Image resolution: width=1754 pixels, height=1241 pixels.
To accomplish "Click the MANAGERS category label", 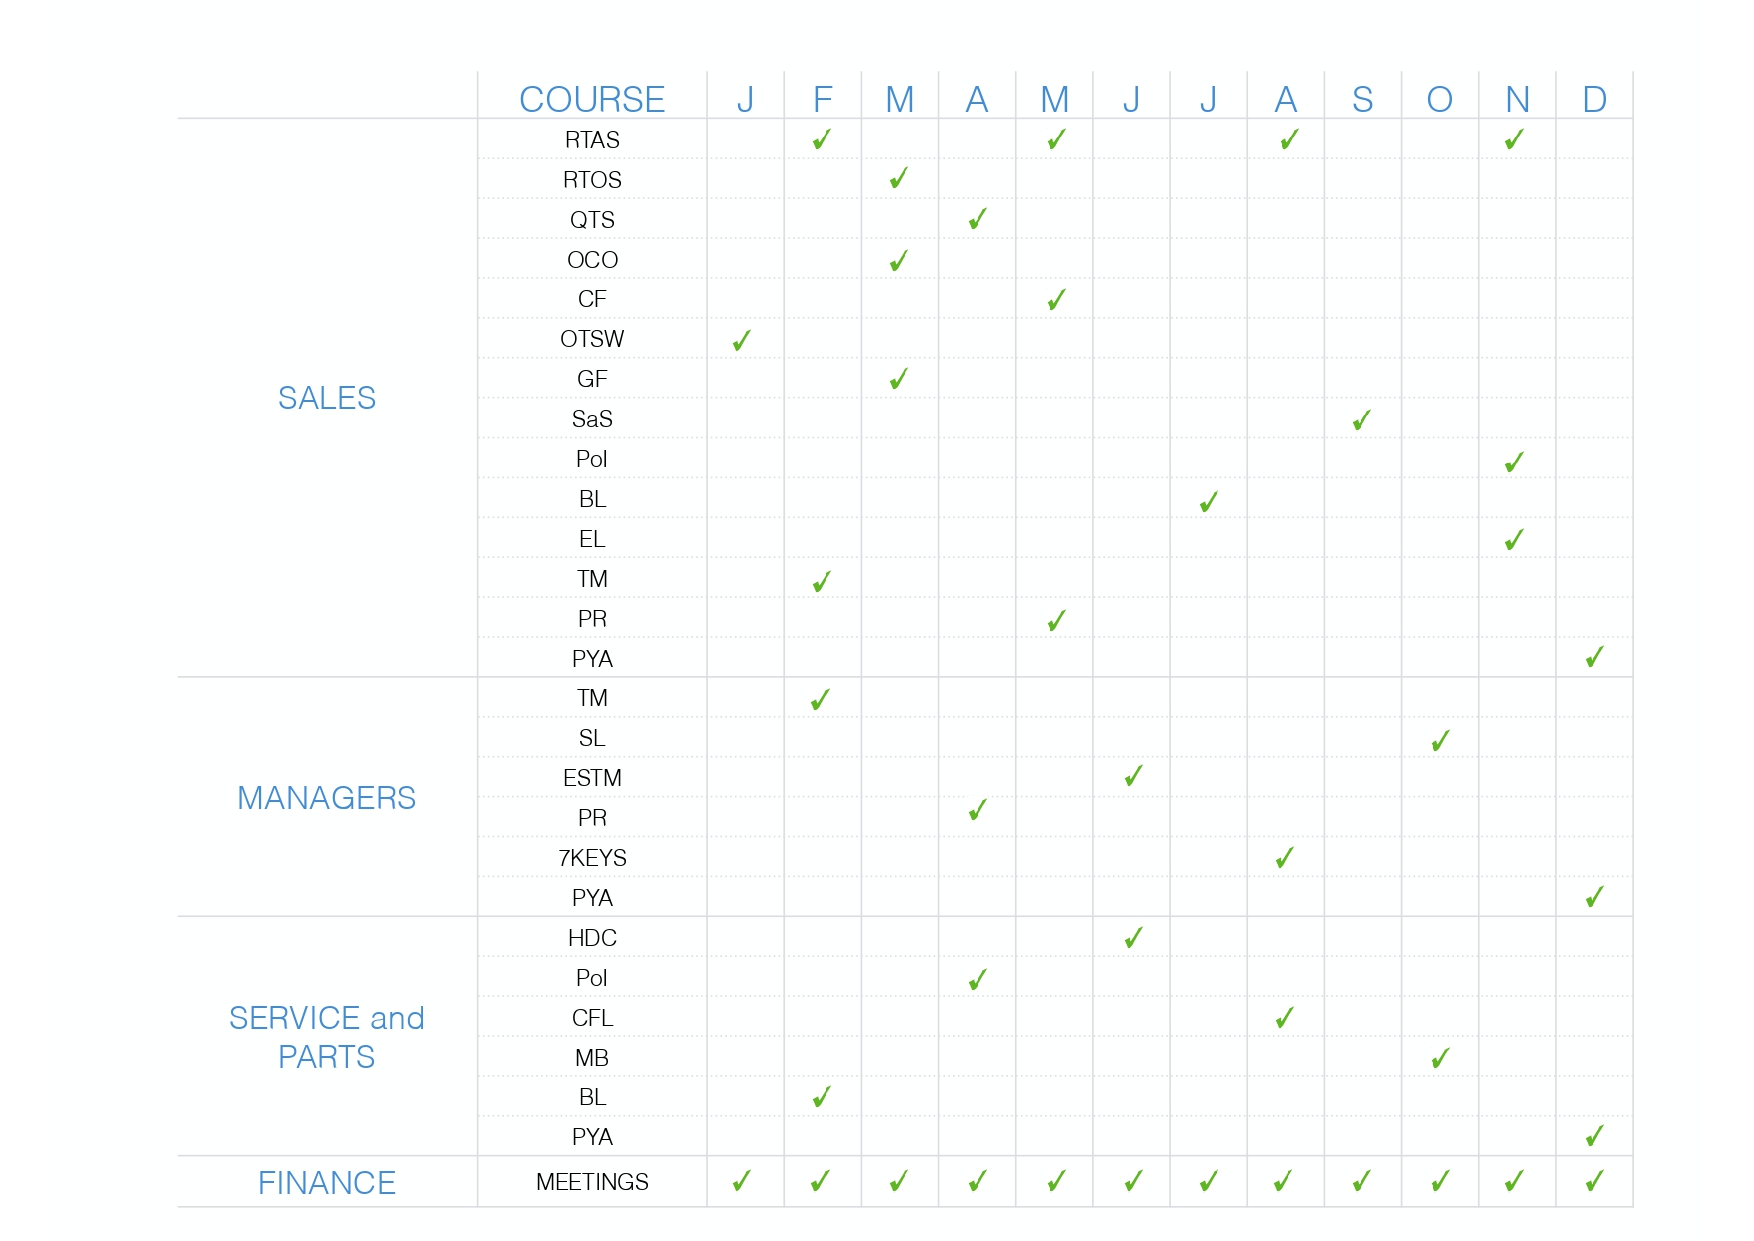I will [x=327, y=798].
